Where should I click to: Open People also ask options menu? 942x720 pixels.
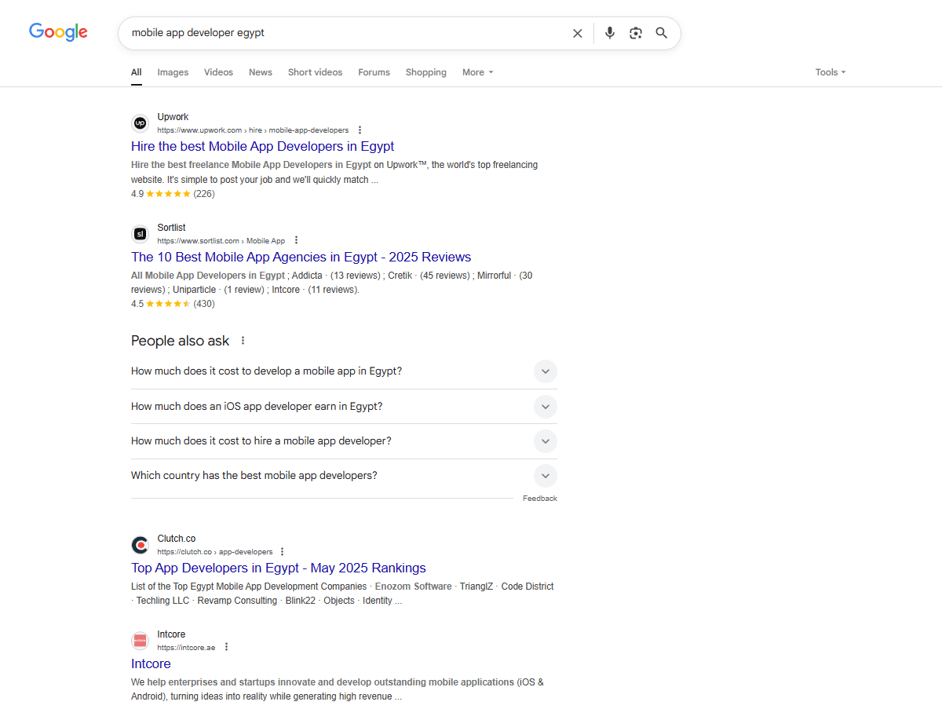point(243,341)
